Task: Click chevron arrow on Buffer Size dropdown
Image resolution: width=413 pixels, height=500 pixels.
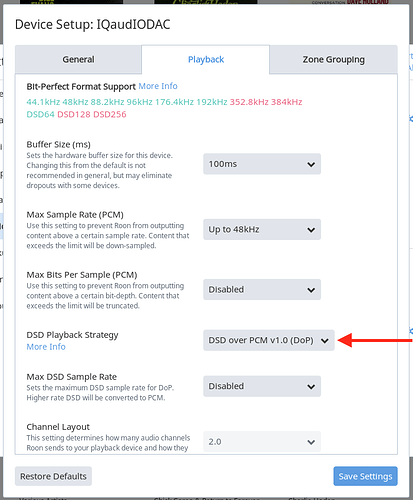Action: [x=311, y=164]
